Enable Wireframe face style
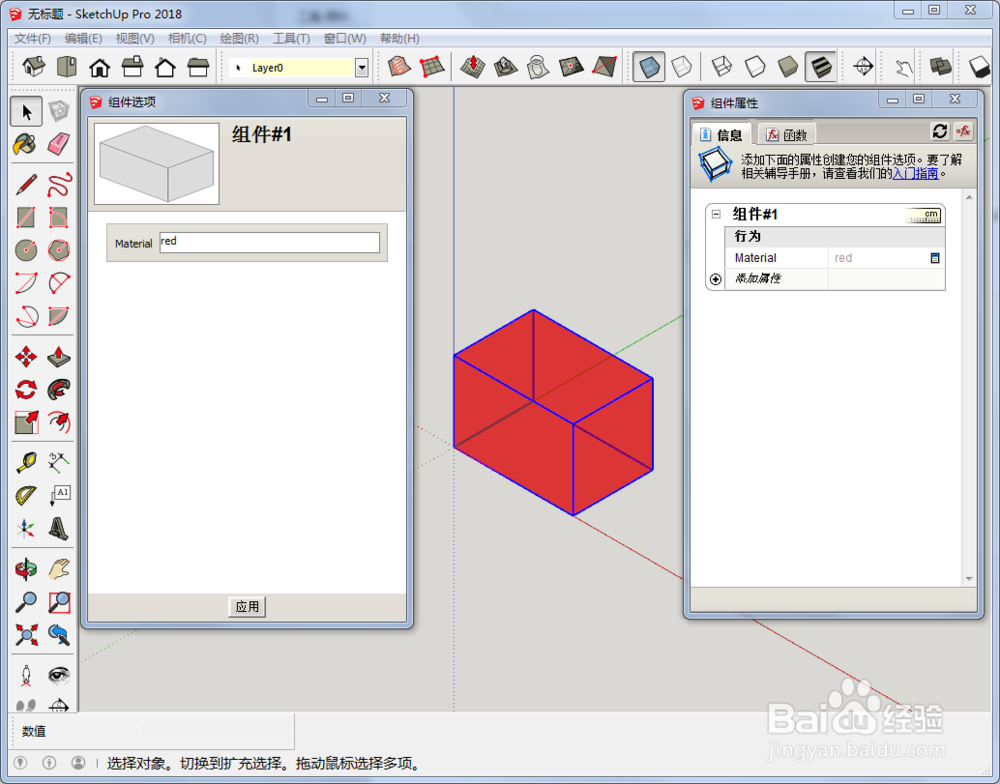The height and width of the screenshot is (784, 1000). click(x=721, y=66)
